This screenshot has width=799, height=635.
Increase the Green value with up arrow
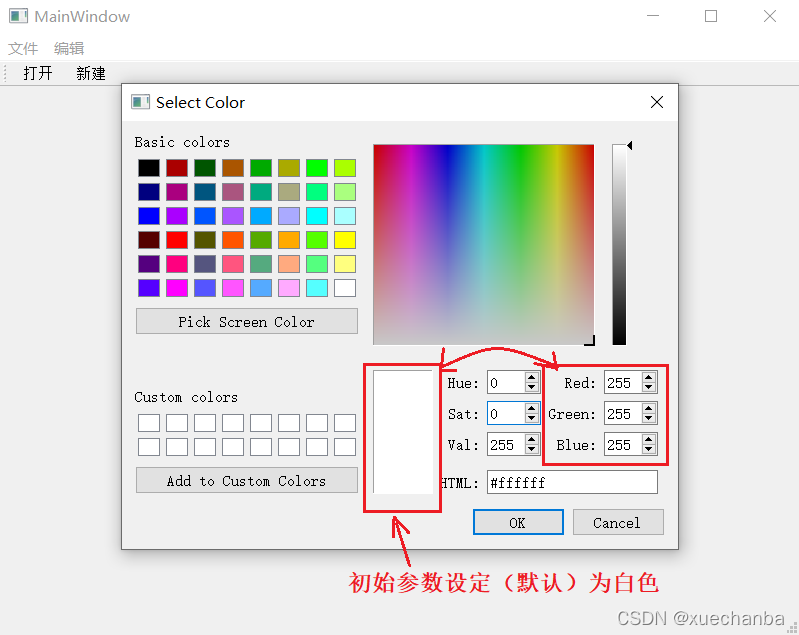click(649, 409)
